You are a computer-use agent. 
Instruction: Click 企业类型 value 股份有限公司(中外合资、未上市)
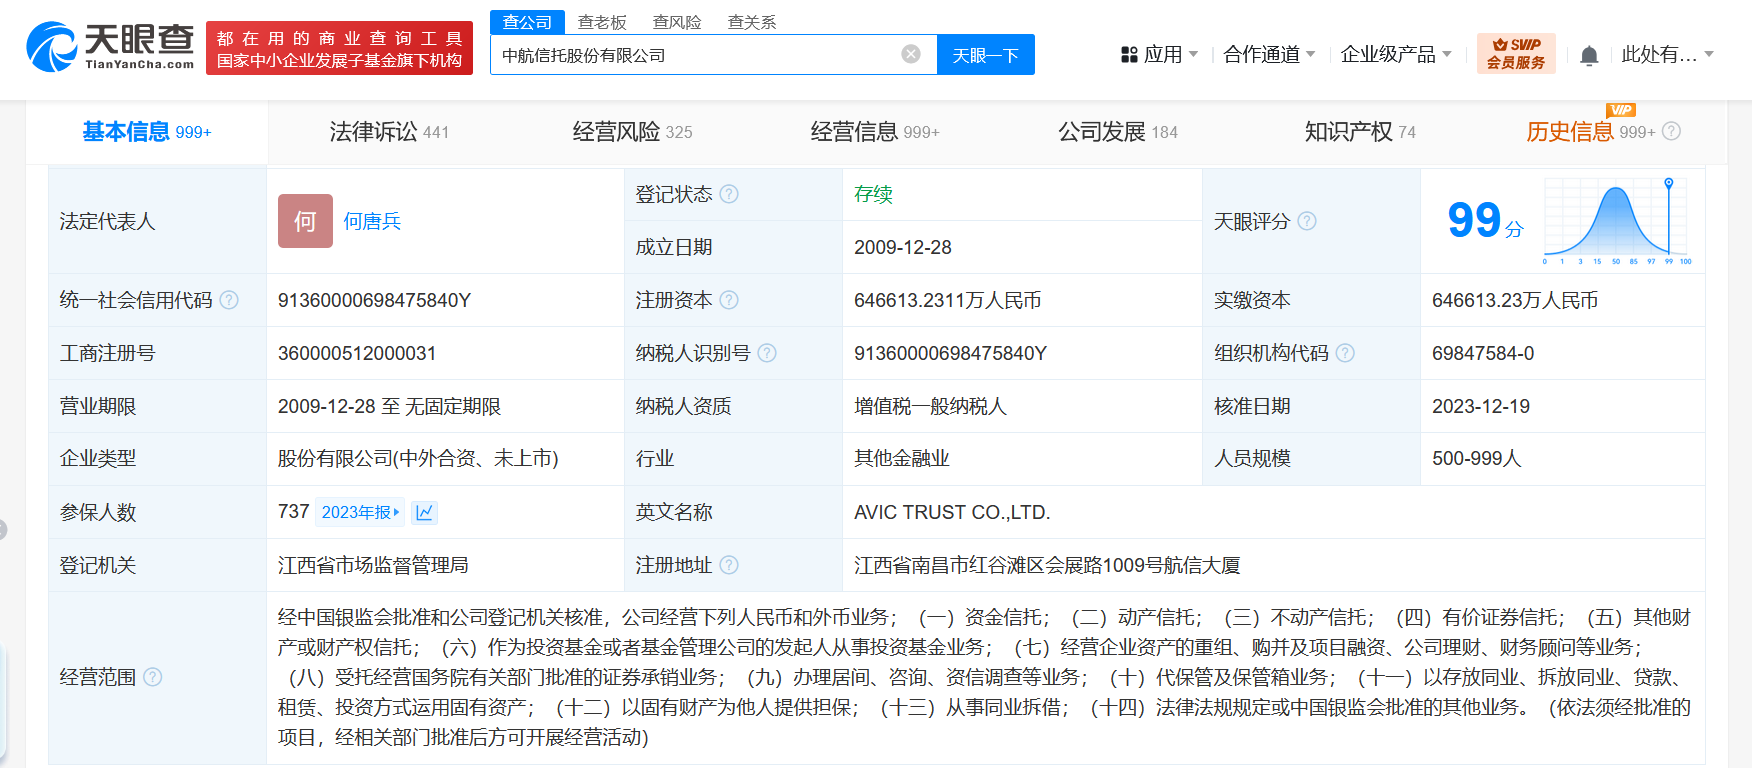(x=418, y=458)
